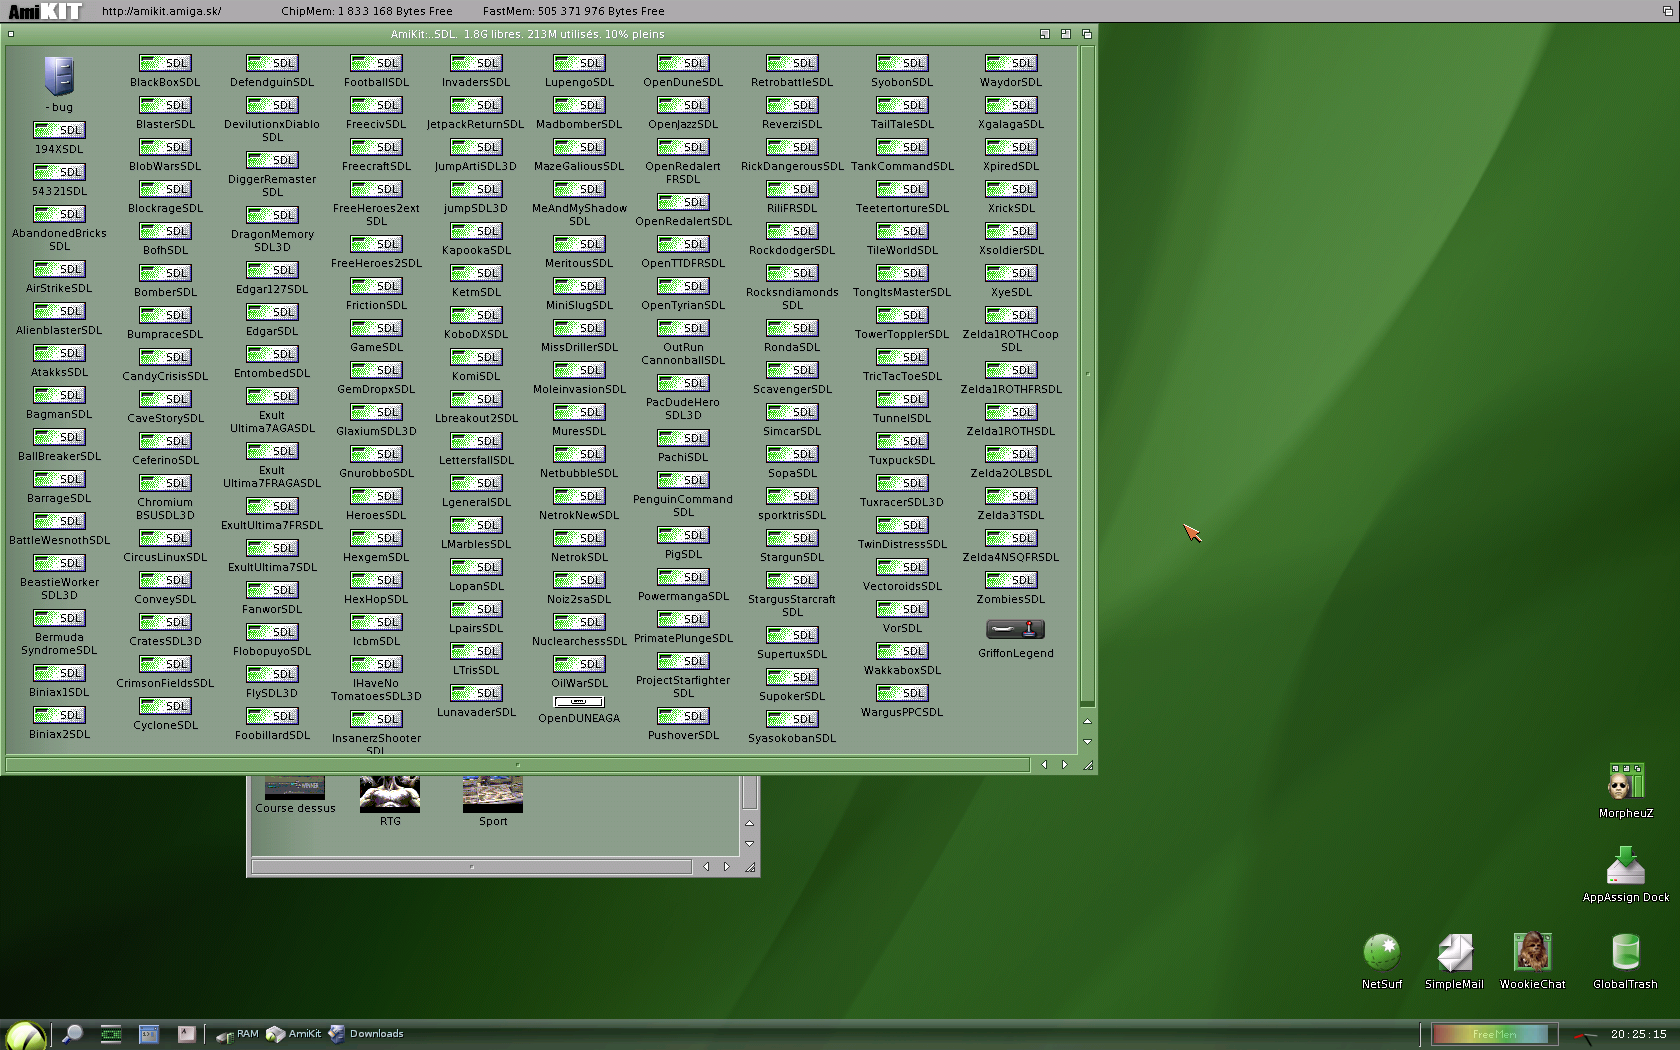Launch WookieChat desktop icon
1680x1050 pixels.
(x=1532, y=952)
